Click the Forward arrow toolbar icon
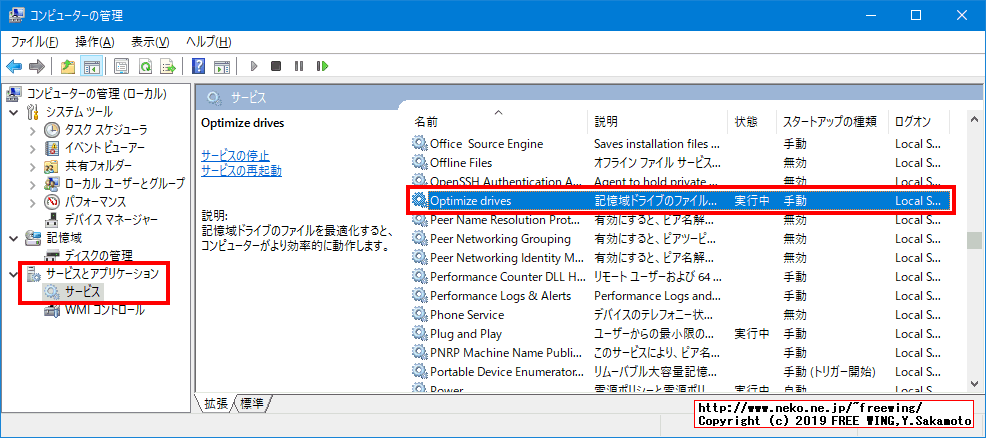This screenshot has width=986, height=438. [36, 66]
